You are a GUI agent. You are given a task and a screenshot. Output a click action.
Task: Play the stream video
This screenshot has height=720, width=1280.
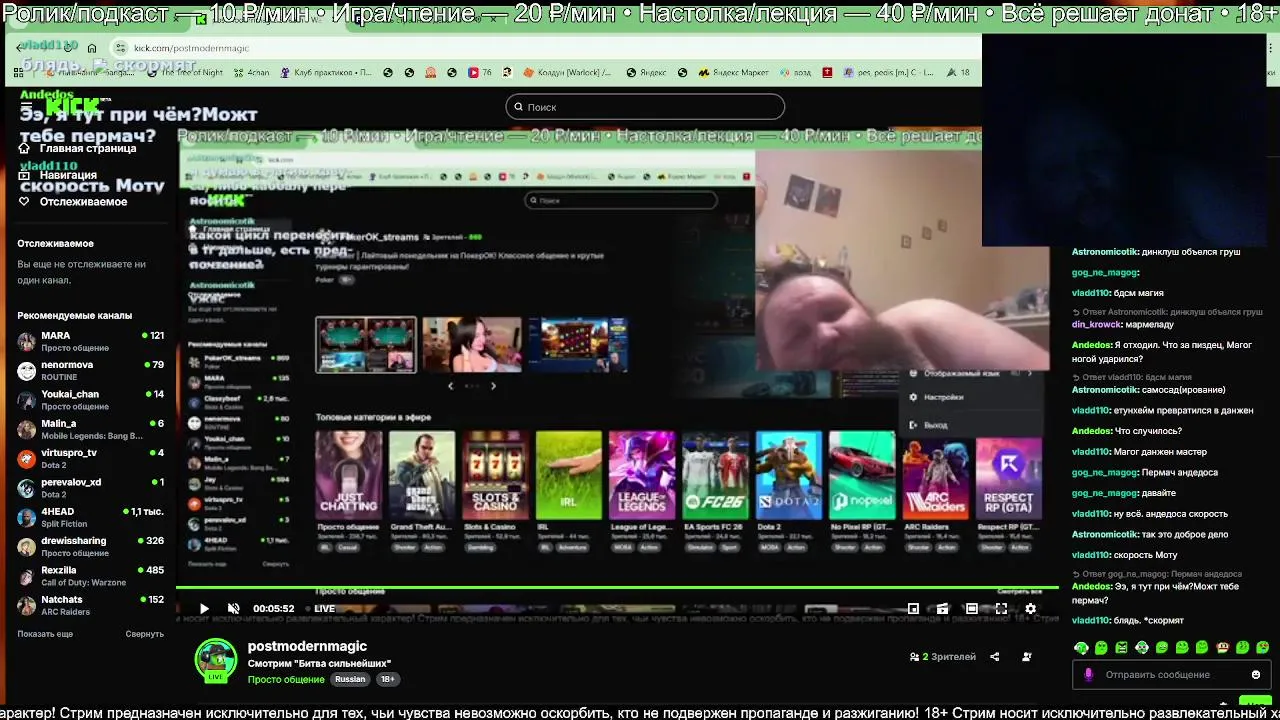pos(204,608)
